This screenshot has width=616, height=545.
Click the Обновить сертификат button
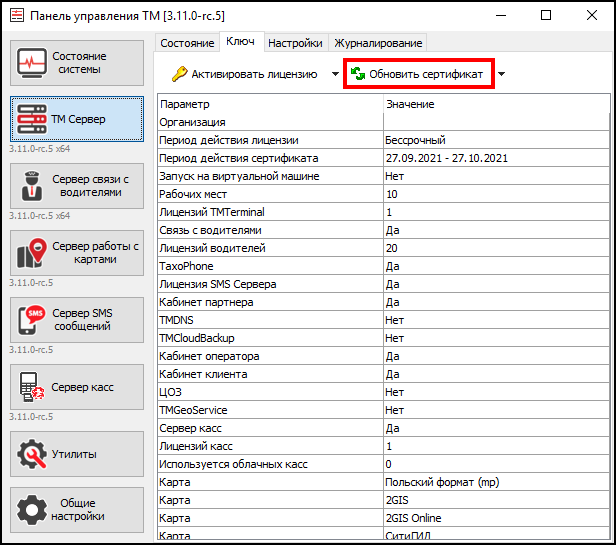tap(418, 74)
